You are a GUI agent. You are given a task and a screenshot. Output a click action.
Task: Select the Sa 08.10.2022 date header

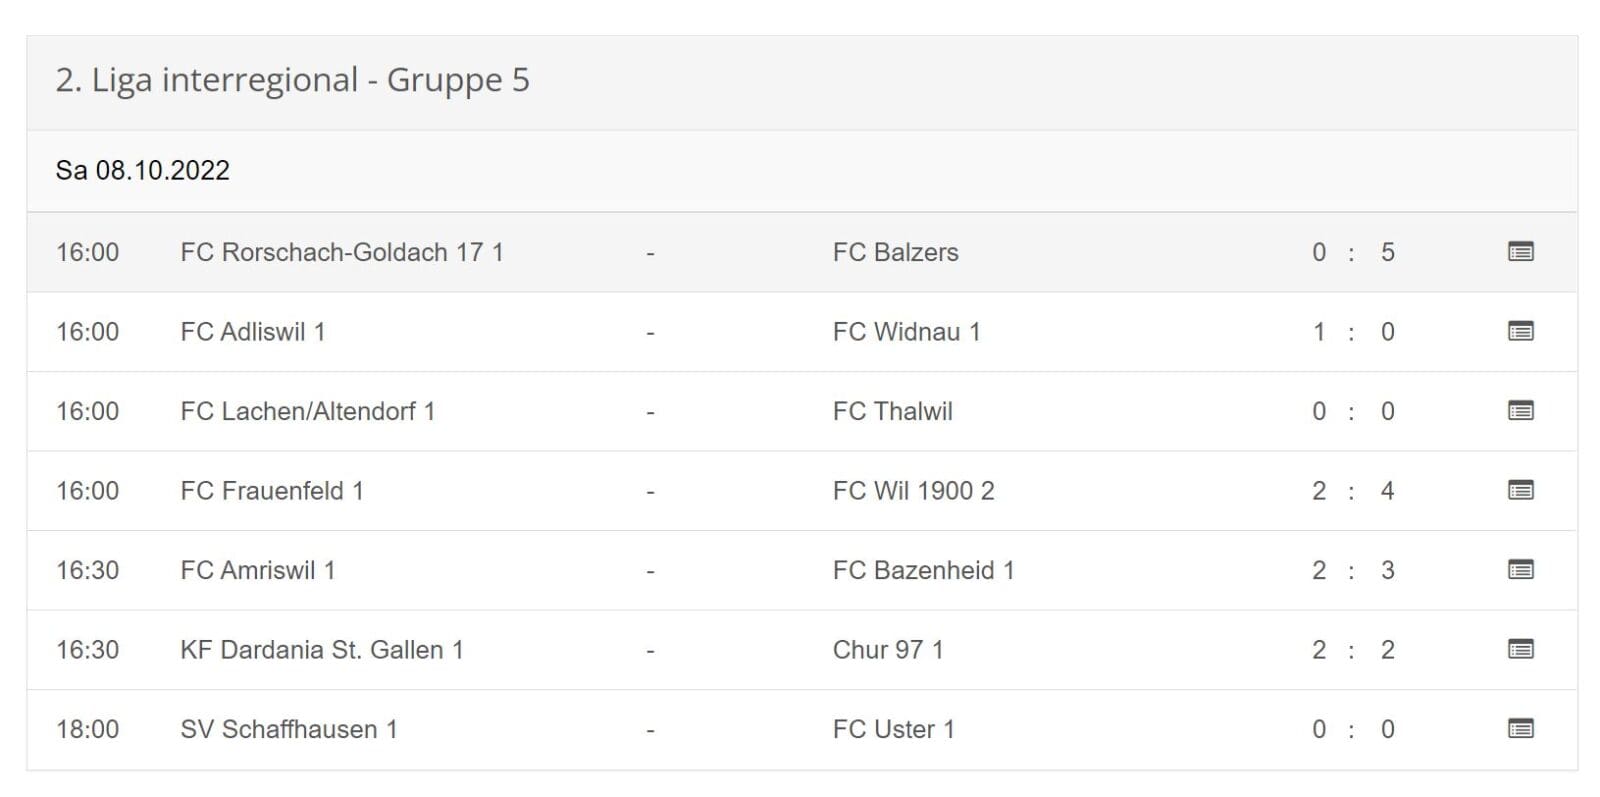[x=142, y=170]
